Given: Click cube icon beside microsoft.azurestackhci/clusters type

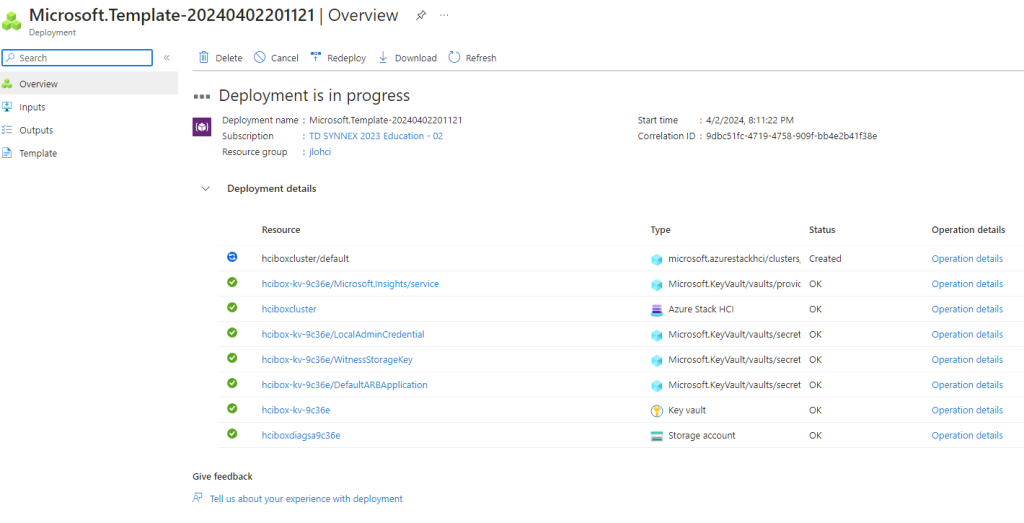Looking at the screenshot, I should [657, 259].
